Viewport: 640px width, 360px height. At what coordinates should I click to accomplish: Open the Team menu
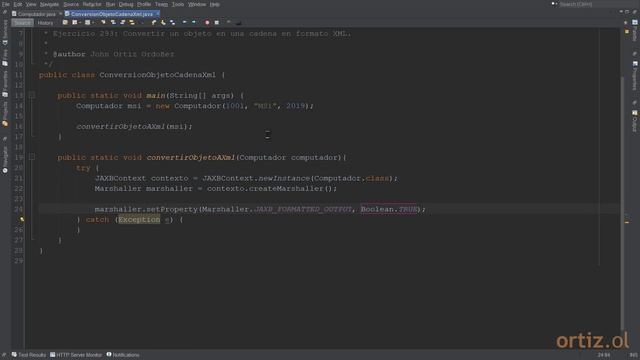tap(161, 4)
